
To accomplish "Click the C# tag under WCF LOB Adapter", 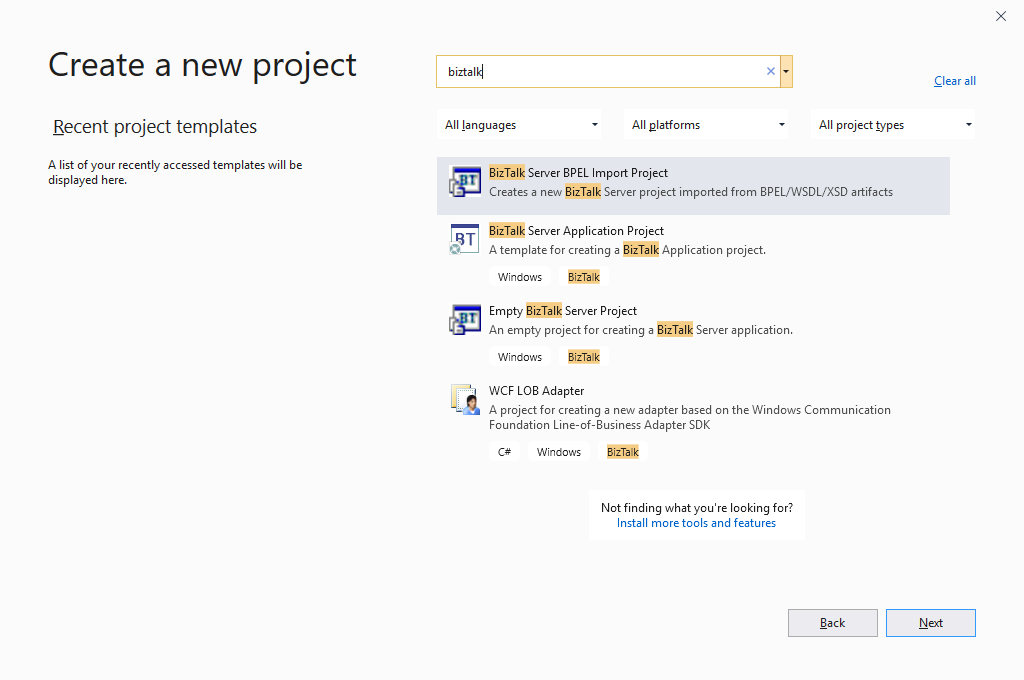I will (505, 452).
